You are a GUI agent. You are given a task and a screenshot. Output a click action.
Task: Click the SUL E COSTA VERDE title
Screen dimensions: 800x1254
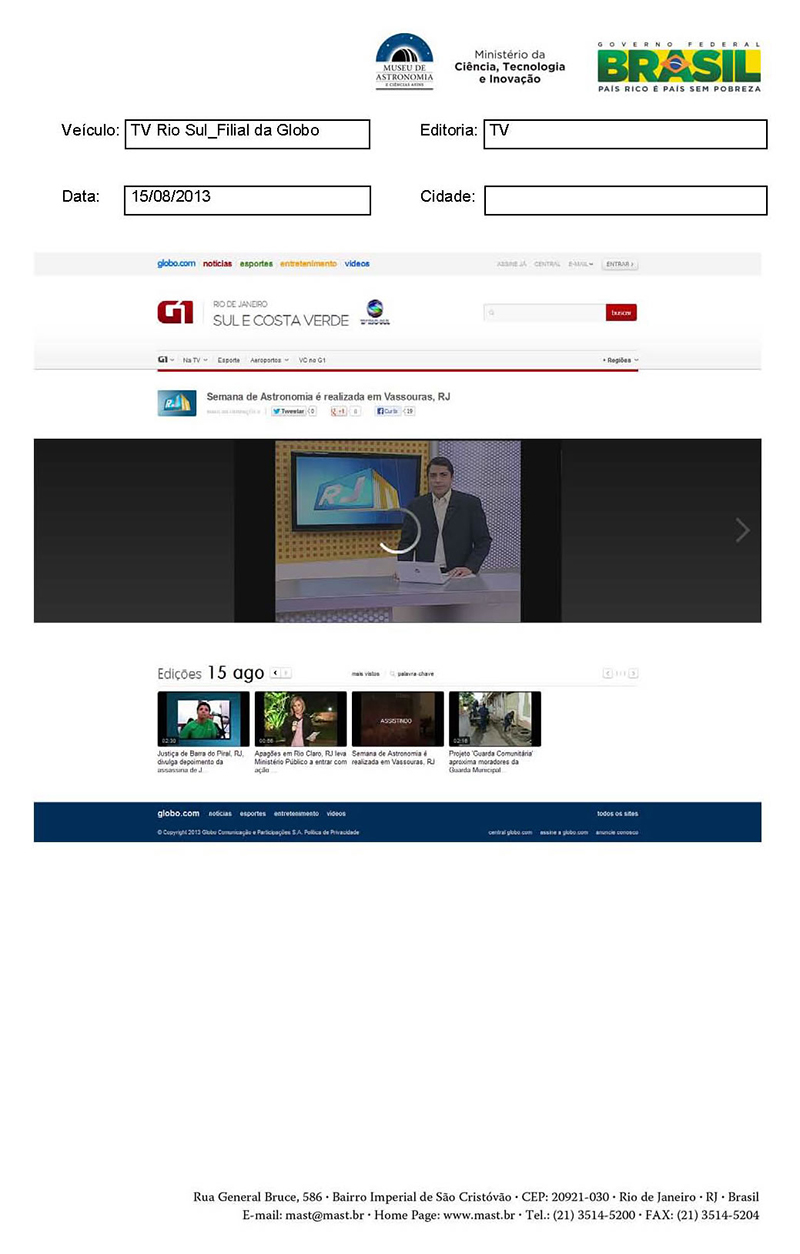[x=281, y=320]
